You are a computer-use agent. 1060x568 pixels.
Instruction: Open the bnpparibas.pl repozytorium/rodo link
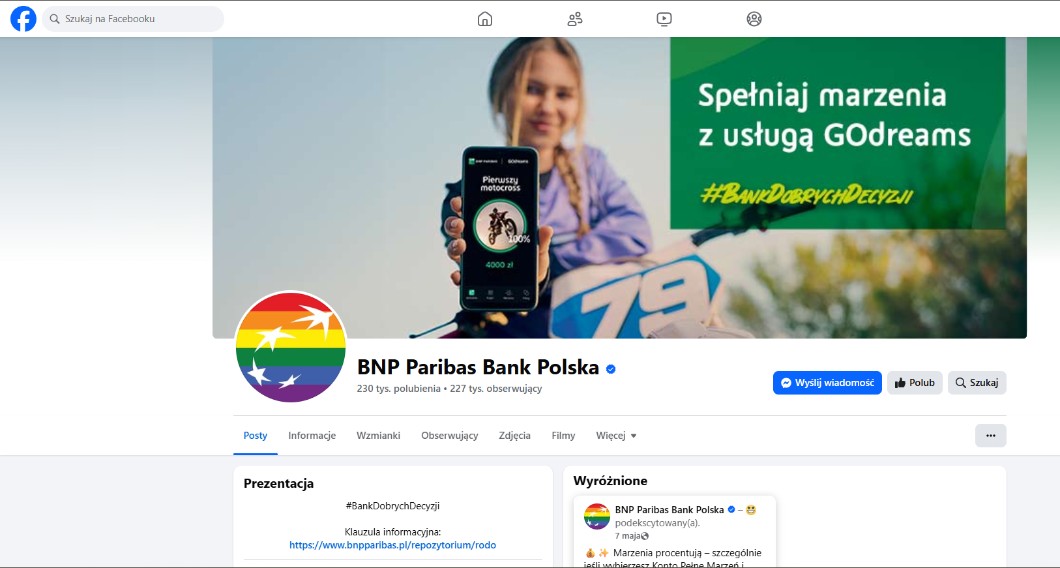click(393, 544)
